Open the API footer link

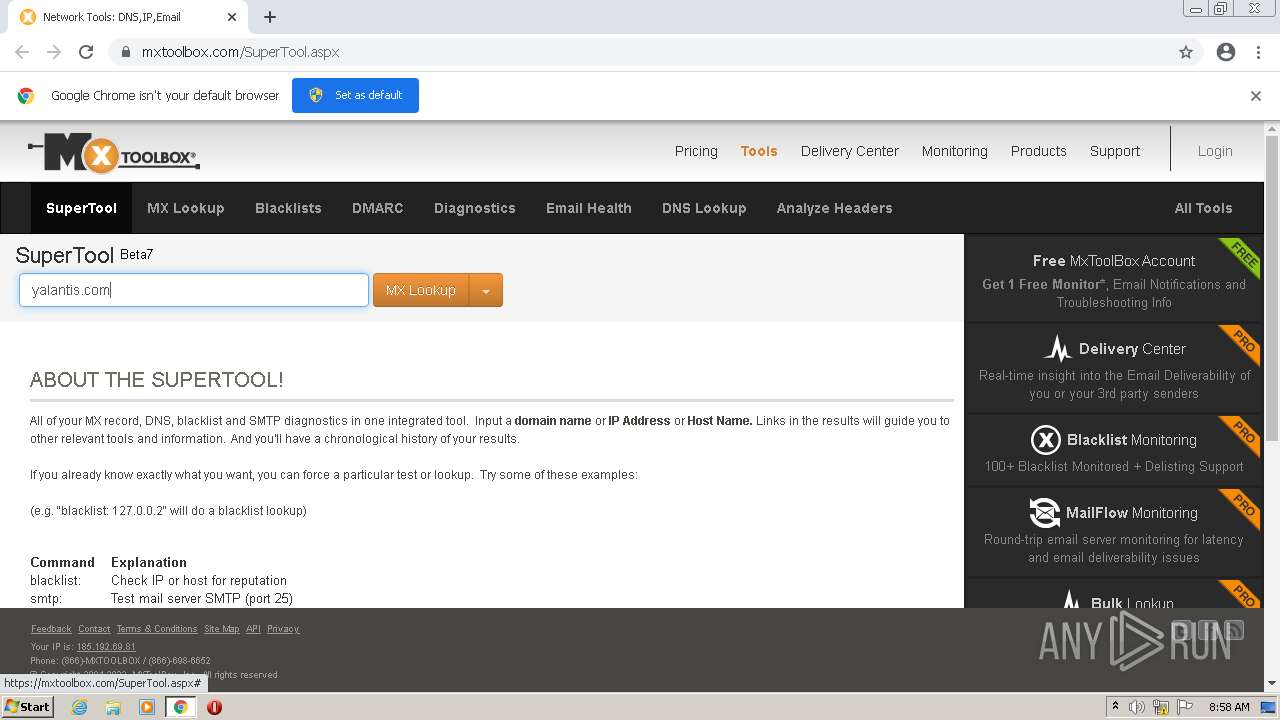tap(253, 629)
